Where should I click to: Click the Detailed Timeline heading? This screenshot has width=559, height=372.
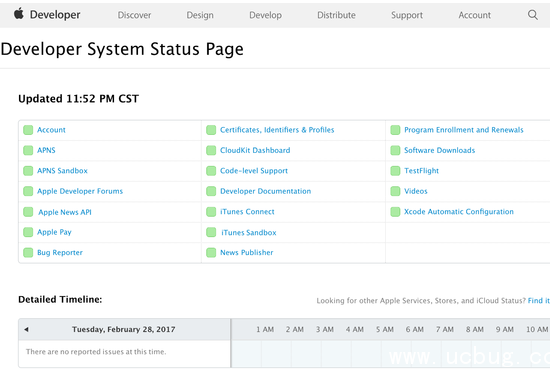[60, 299]
